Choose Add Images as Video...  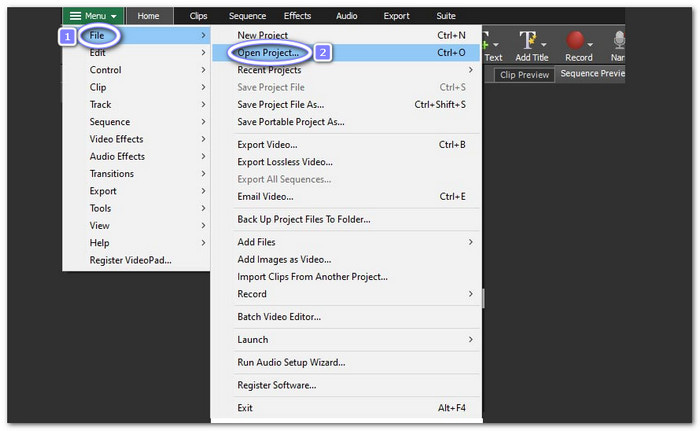(346, 260)
